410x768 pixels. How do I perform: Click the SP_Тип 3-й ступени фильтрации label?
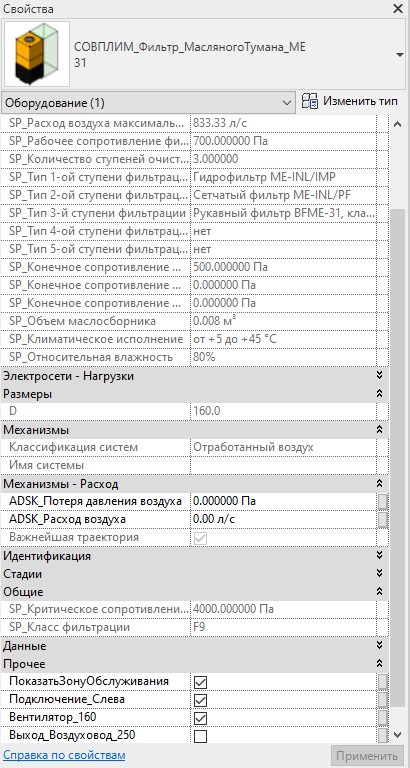97,213
